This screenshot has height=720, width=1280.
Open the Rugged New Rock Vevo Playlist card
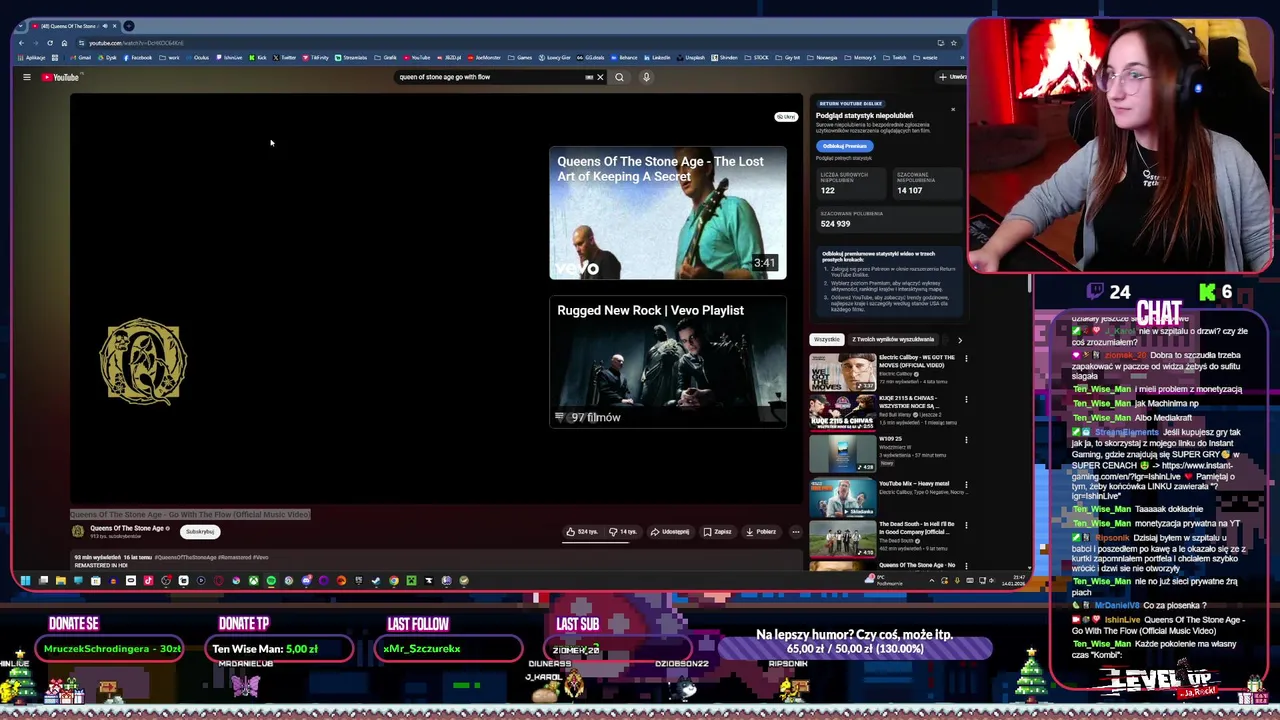coord(668,362)
